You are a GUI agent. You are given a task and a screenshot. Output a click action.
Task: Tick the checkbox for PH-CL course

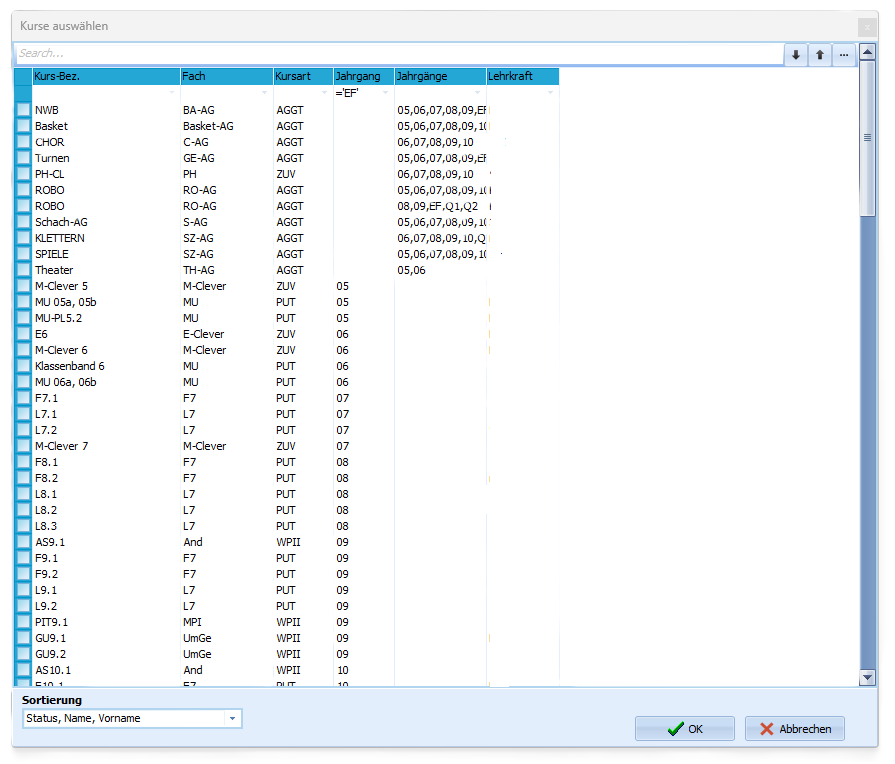click(x=23, y=174)
